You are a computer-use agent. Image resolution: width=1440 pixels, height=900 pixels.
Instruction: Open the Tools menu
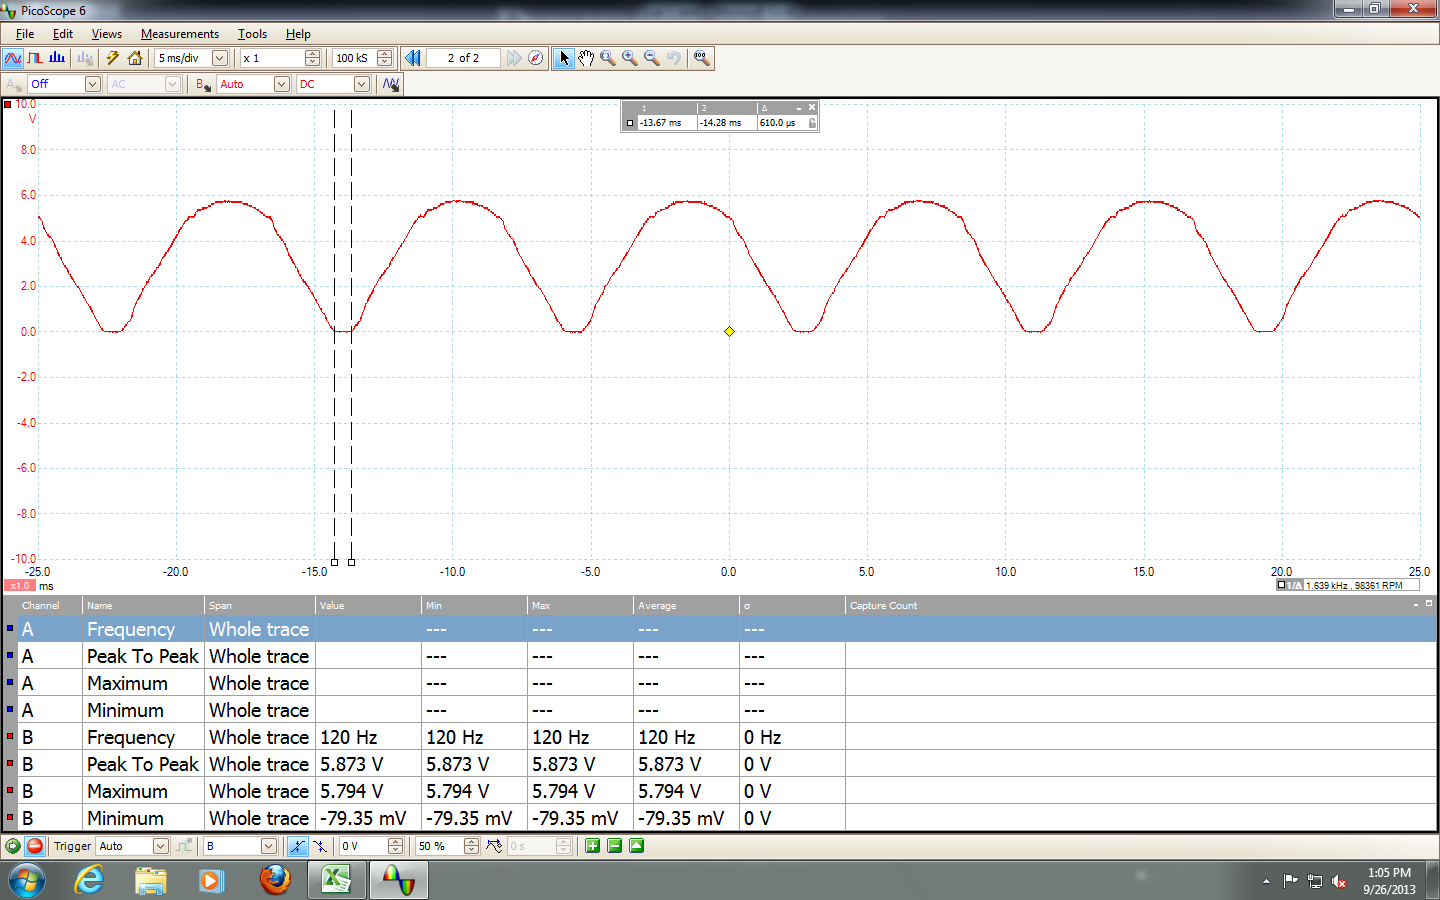click(252, 34)
